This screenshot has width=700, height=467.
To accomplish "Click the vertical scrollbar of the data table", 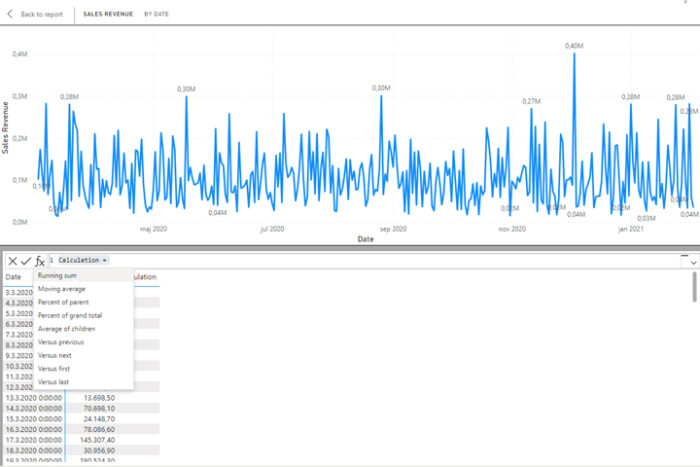I will (694, 287).
